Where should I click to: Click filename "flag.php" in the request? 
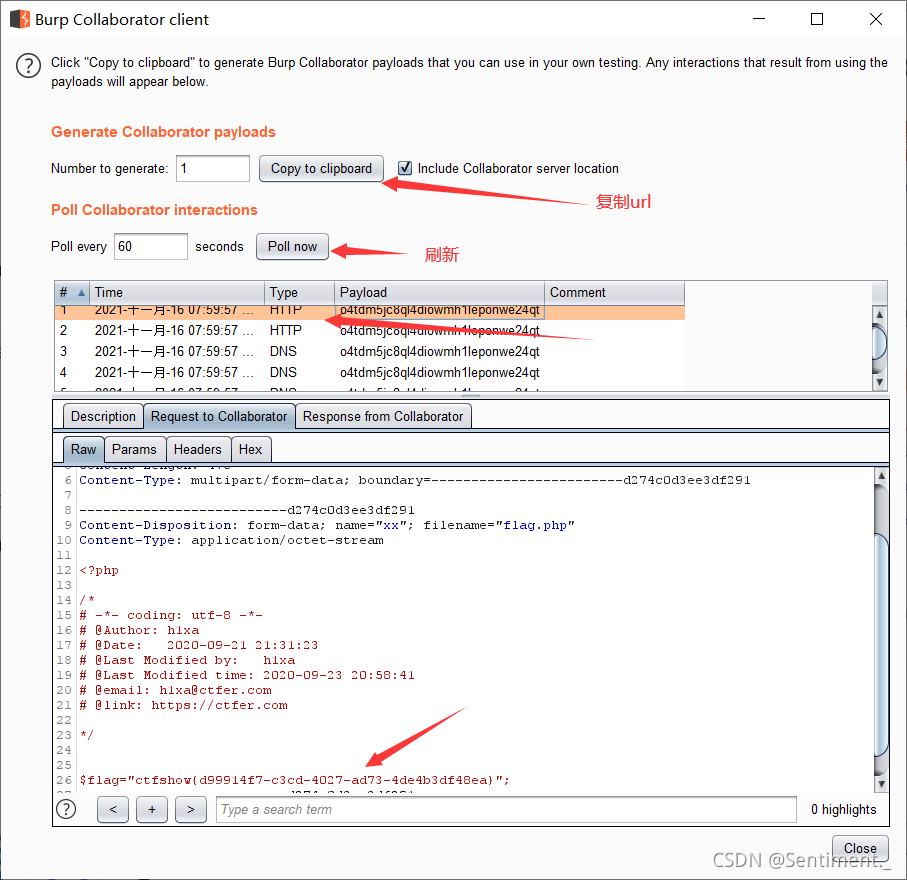(x=534, y=525)
